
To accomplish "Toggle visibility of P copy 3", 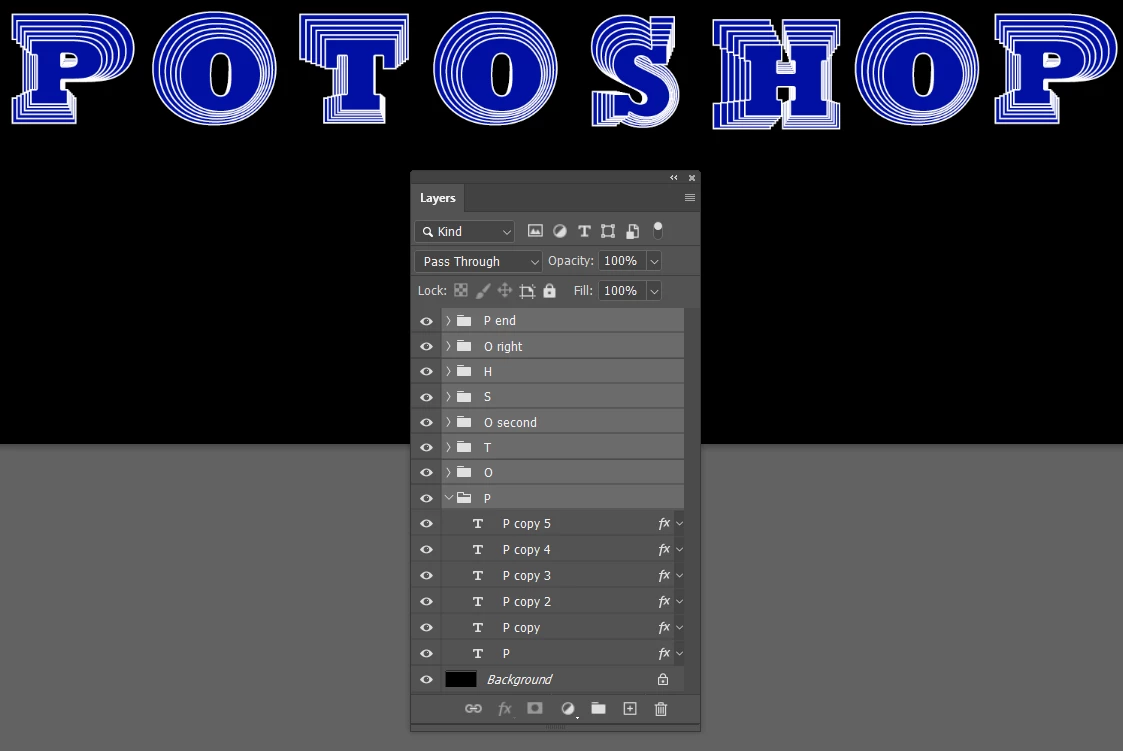I will tap(426, 576).
